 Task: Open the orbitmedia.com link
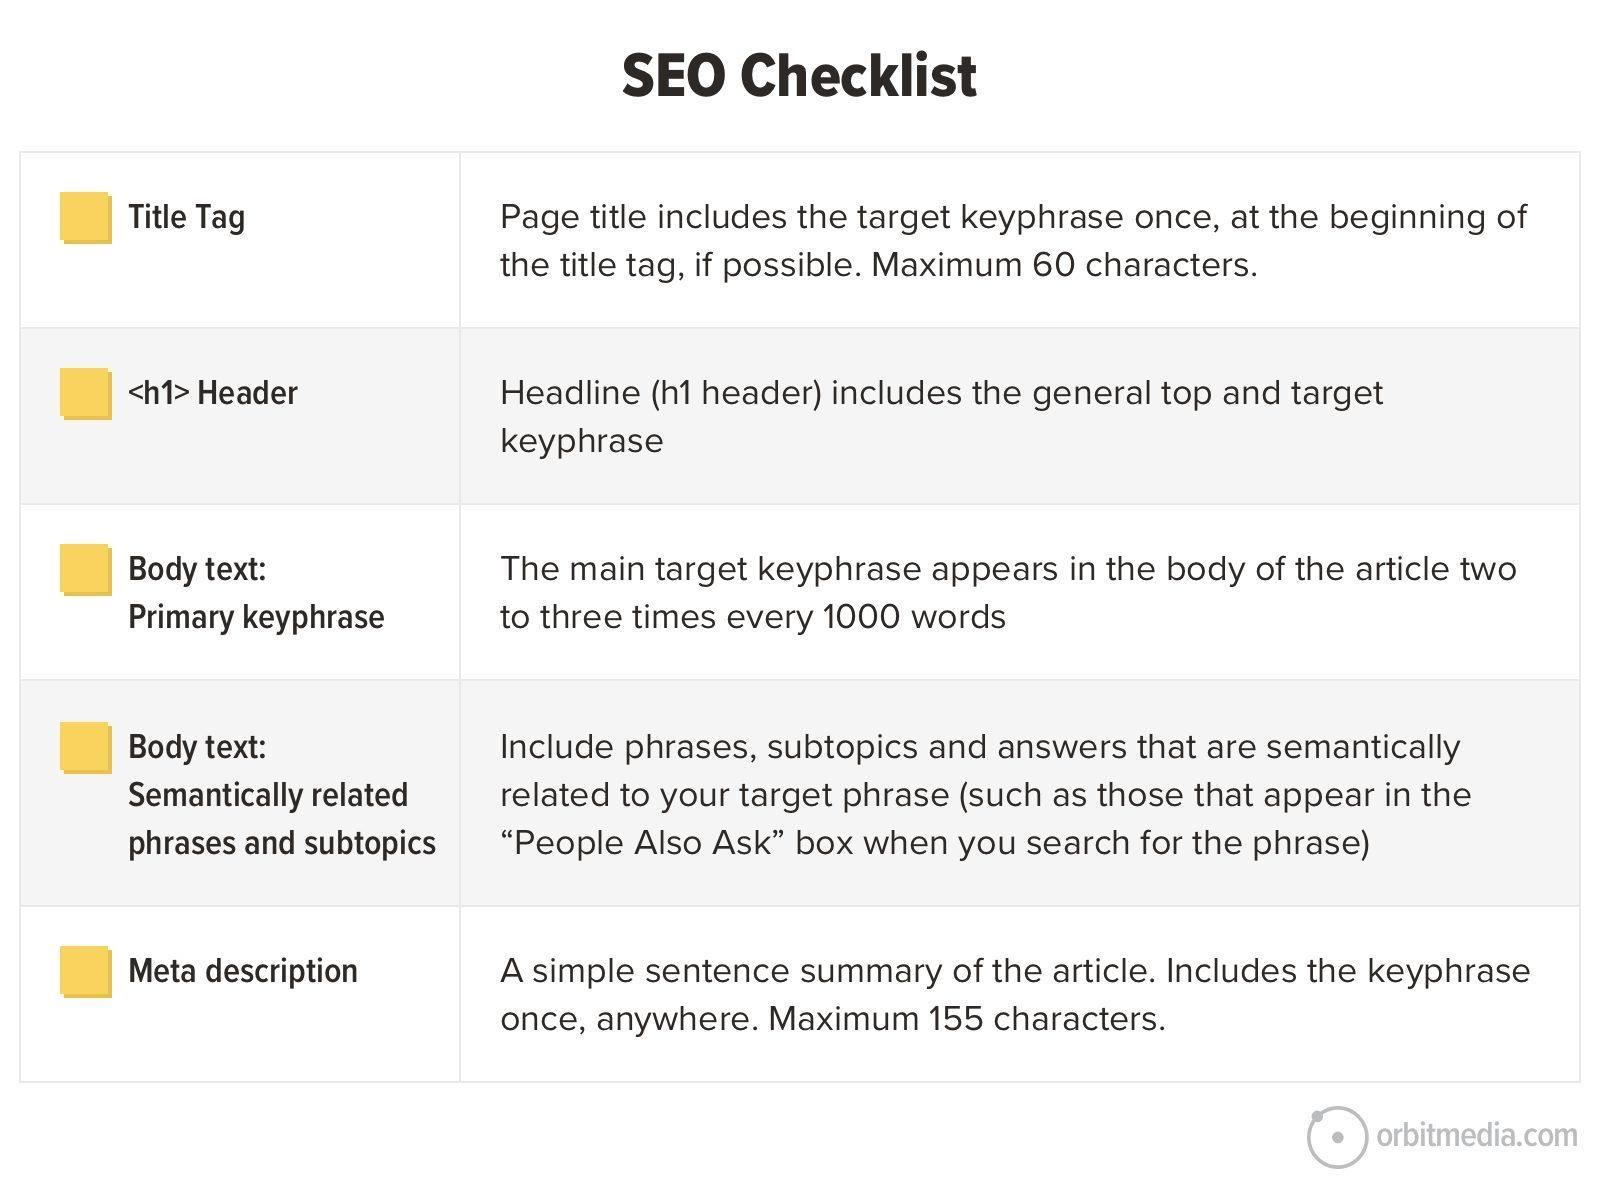click(1476, 1136)
